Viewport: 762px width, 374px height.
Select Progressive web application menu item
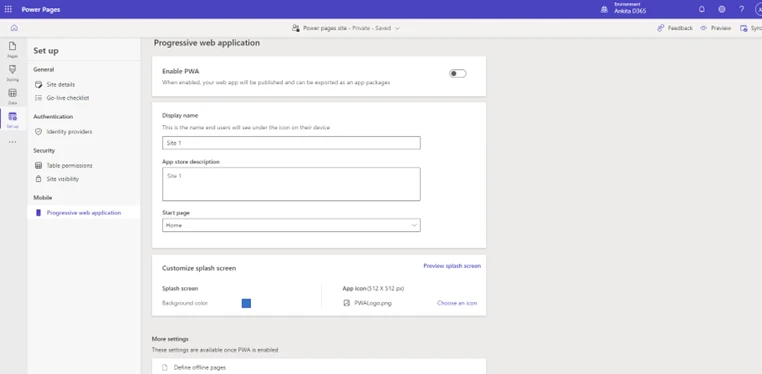point(84,213)
